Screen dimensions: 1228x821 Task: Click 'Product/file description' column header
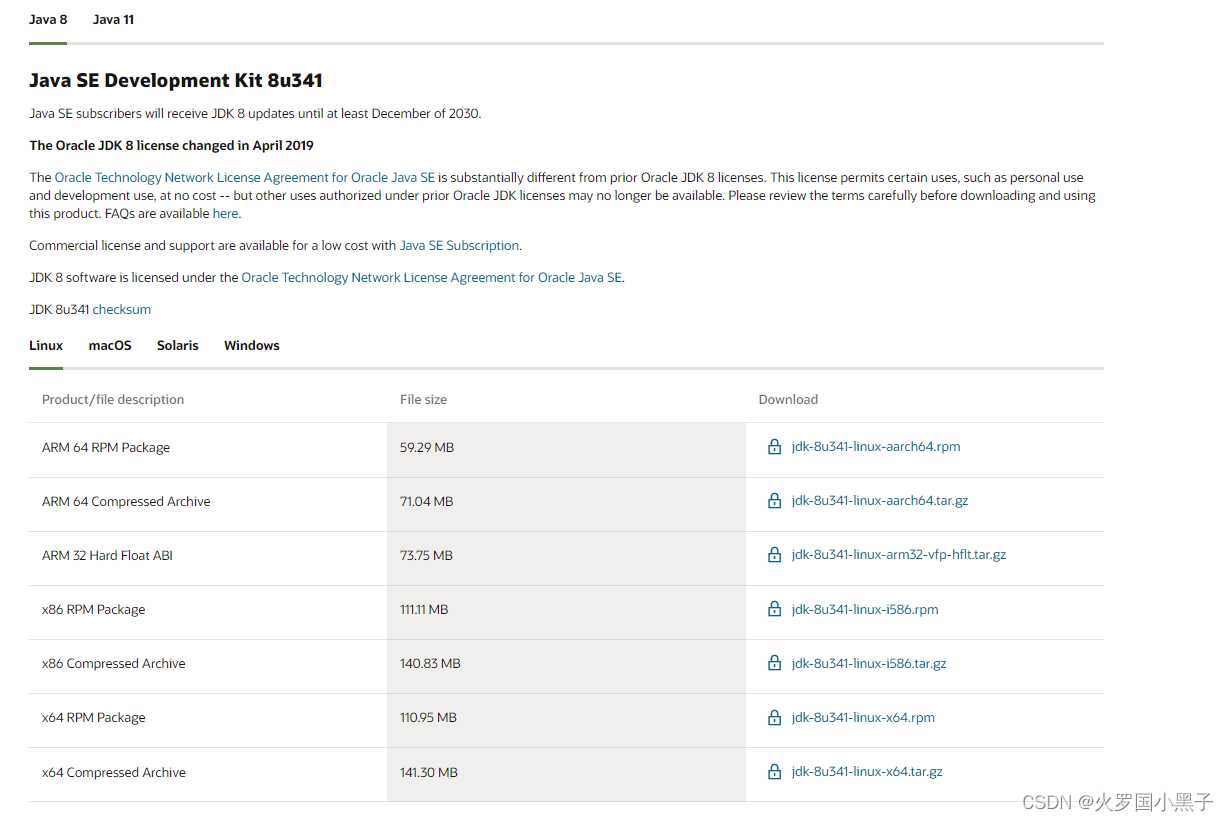pyautogui.click(x=113, y=400)
